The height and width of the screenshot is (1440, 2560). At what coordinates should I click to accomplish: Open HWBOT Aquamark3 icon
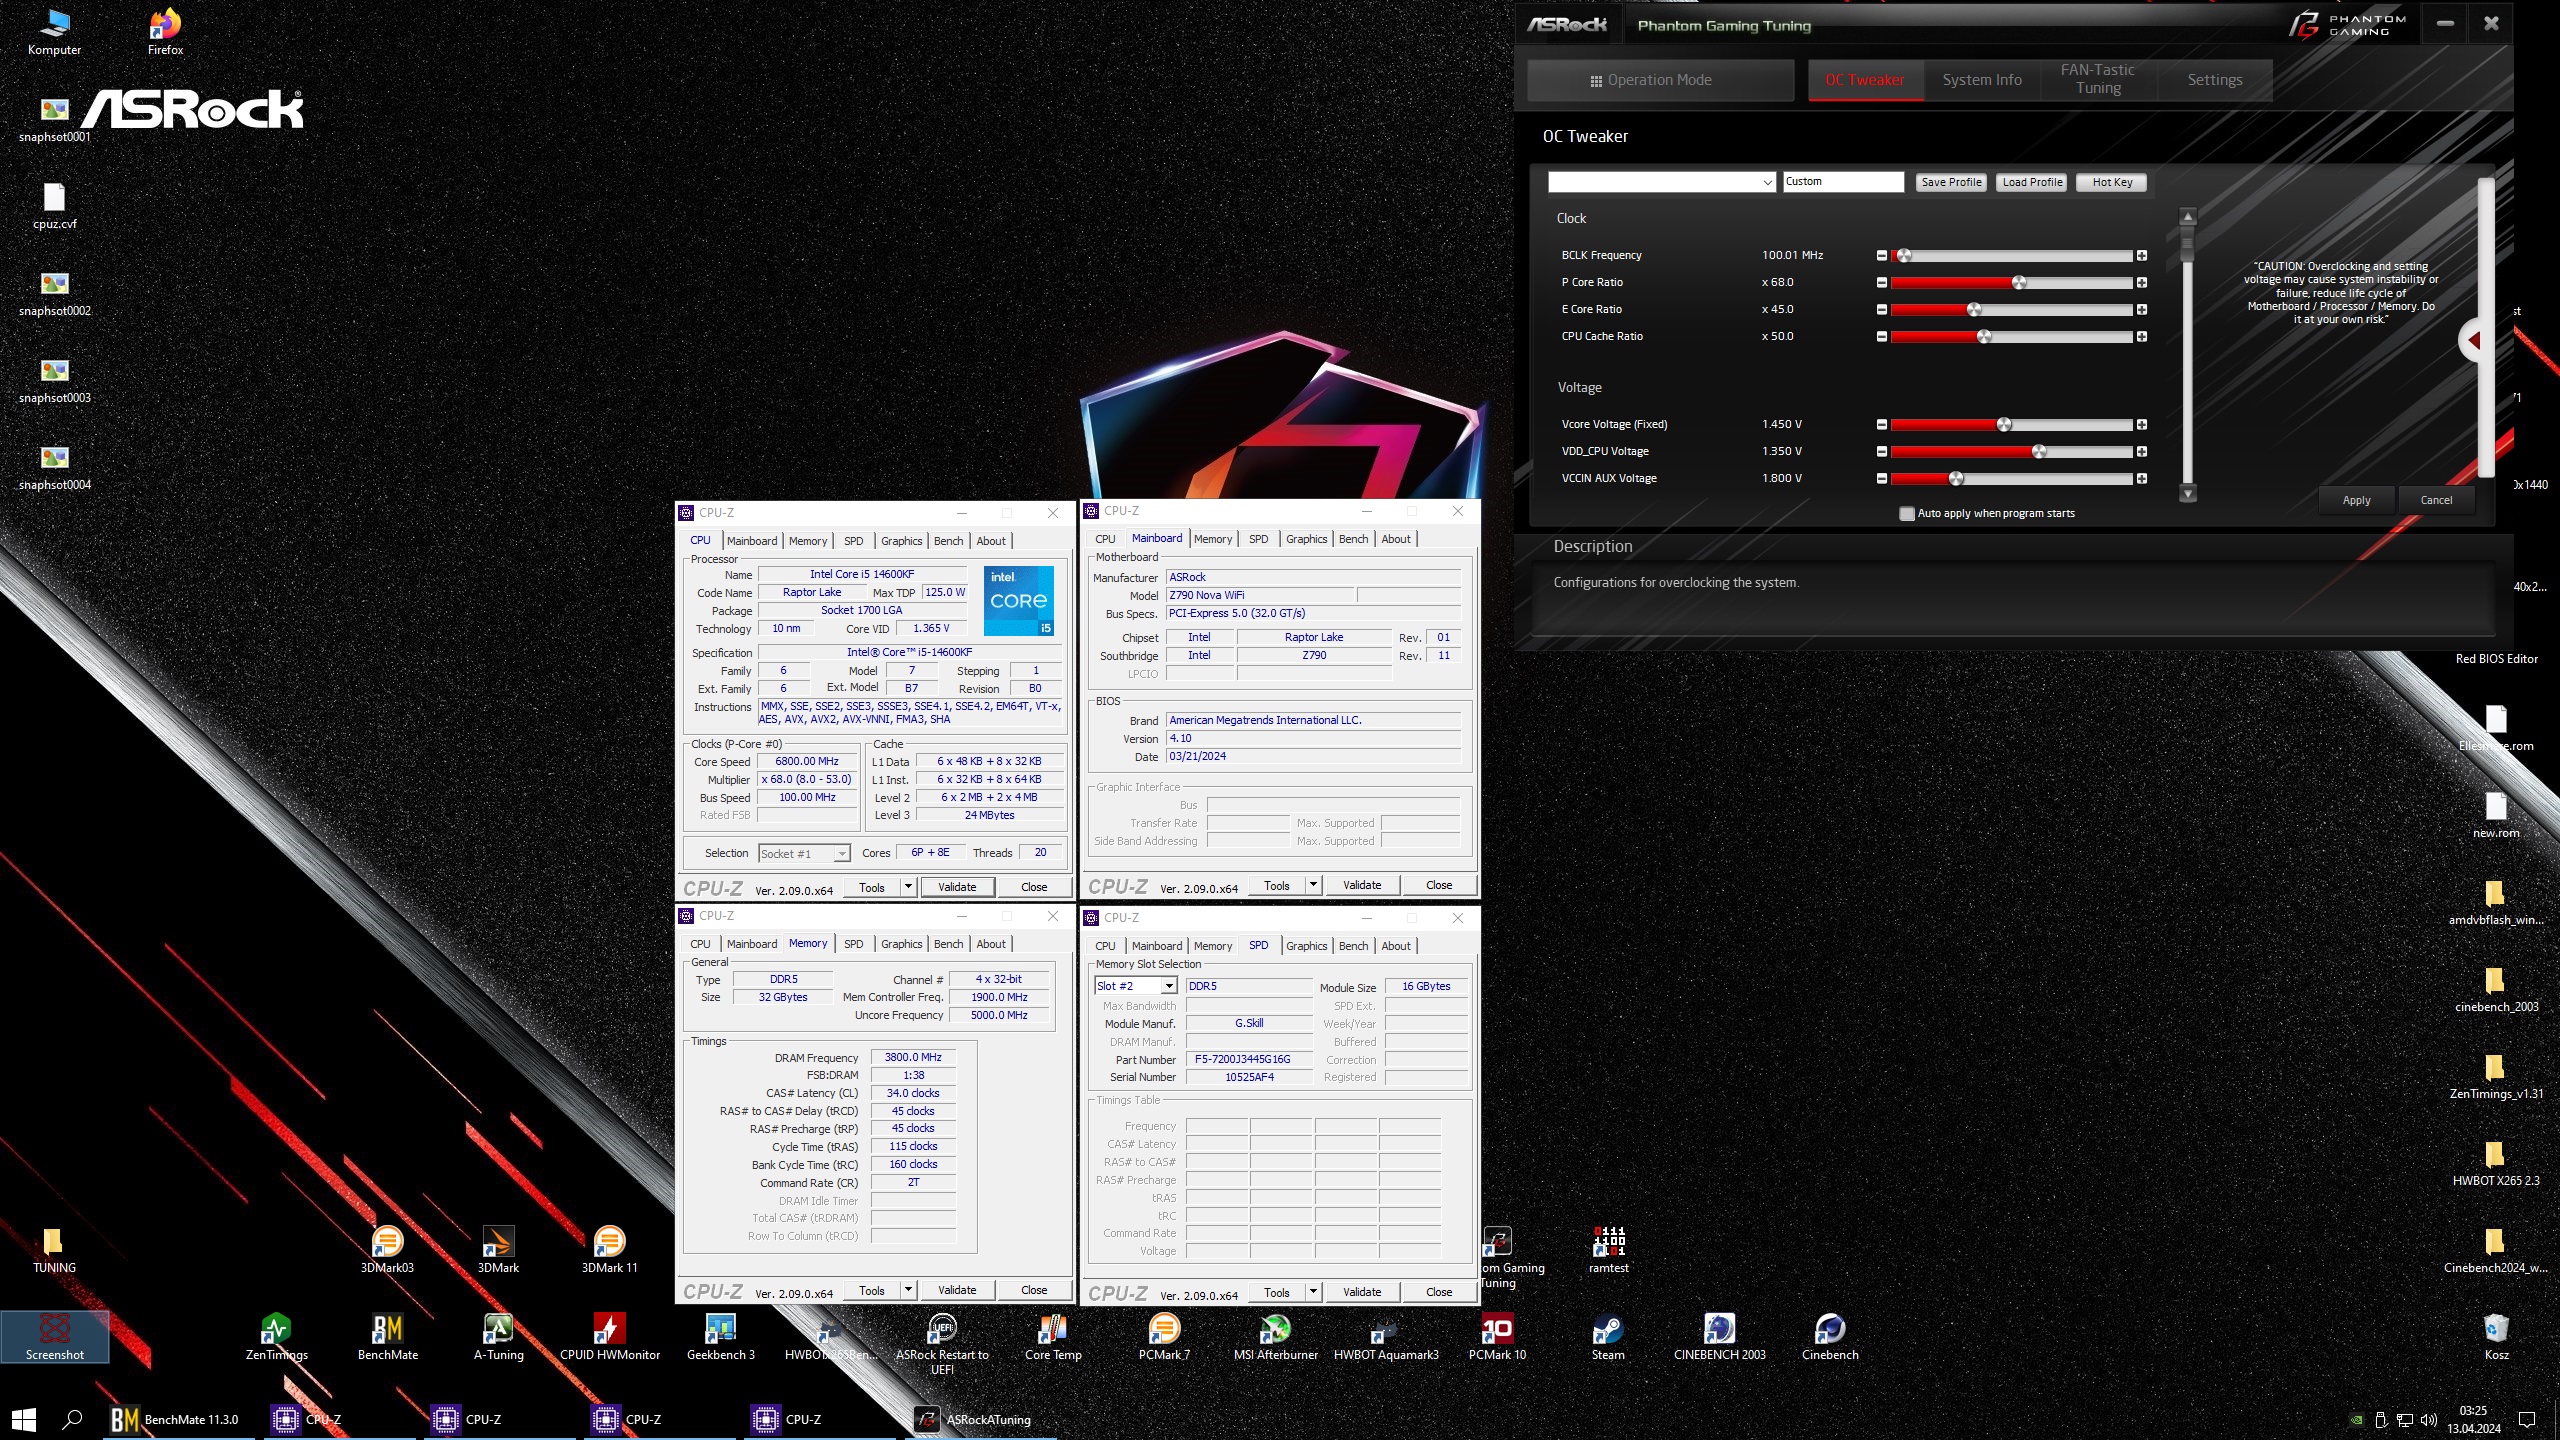1386,1337
